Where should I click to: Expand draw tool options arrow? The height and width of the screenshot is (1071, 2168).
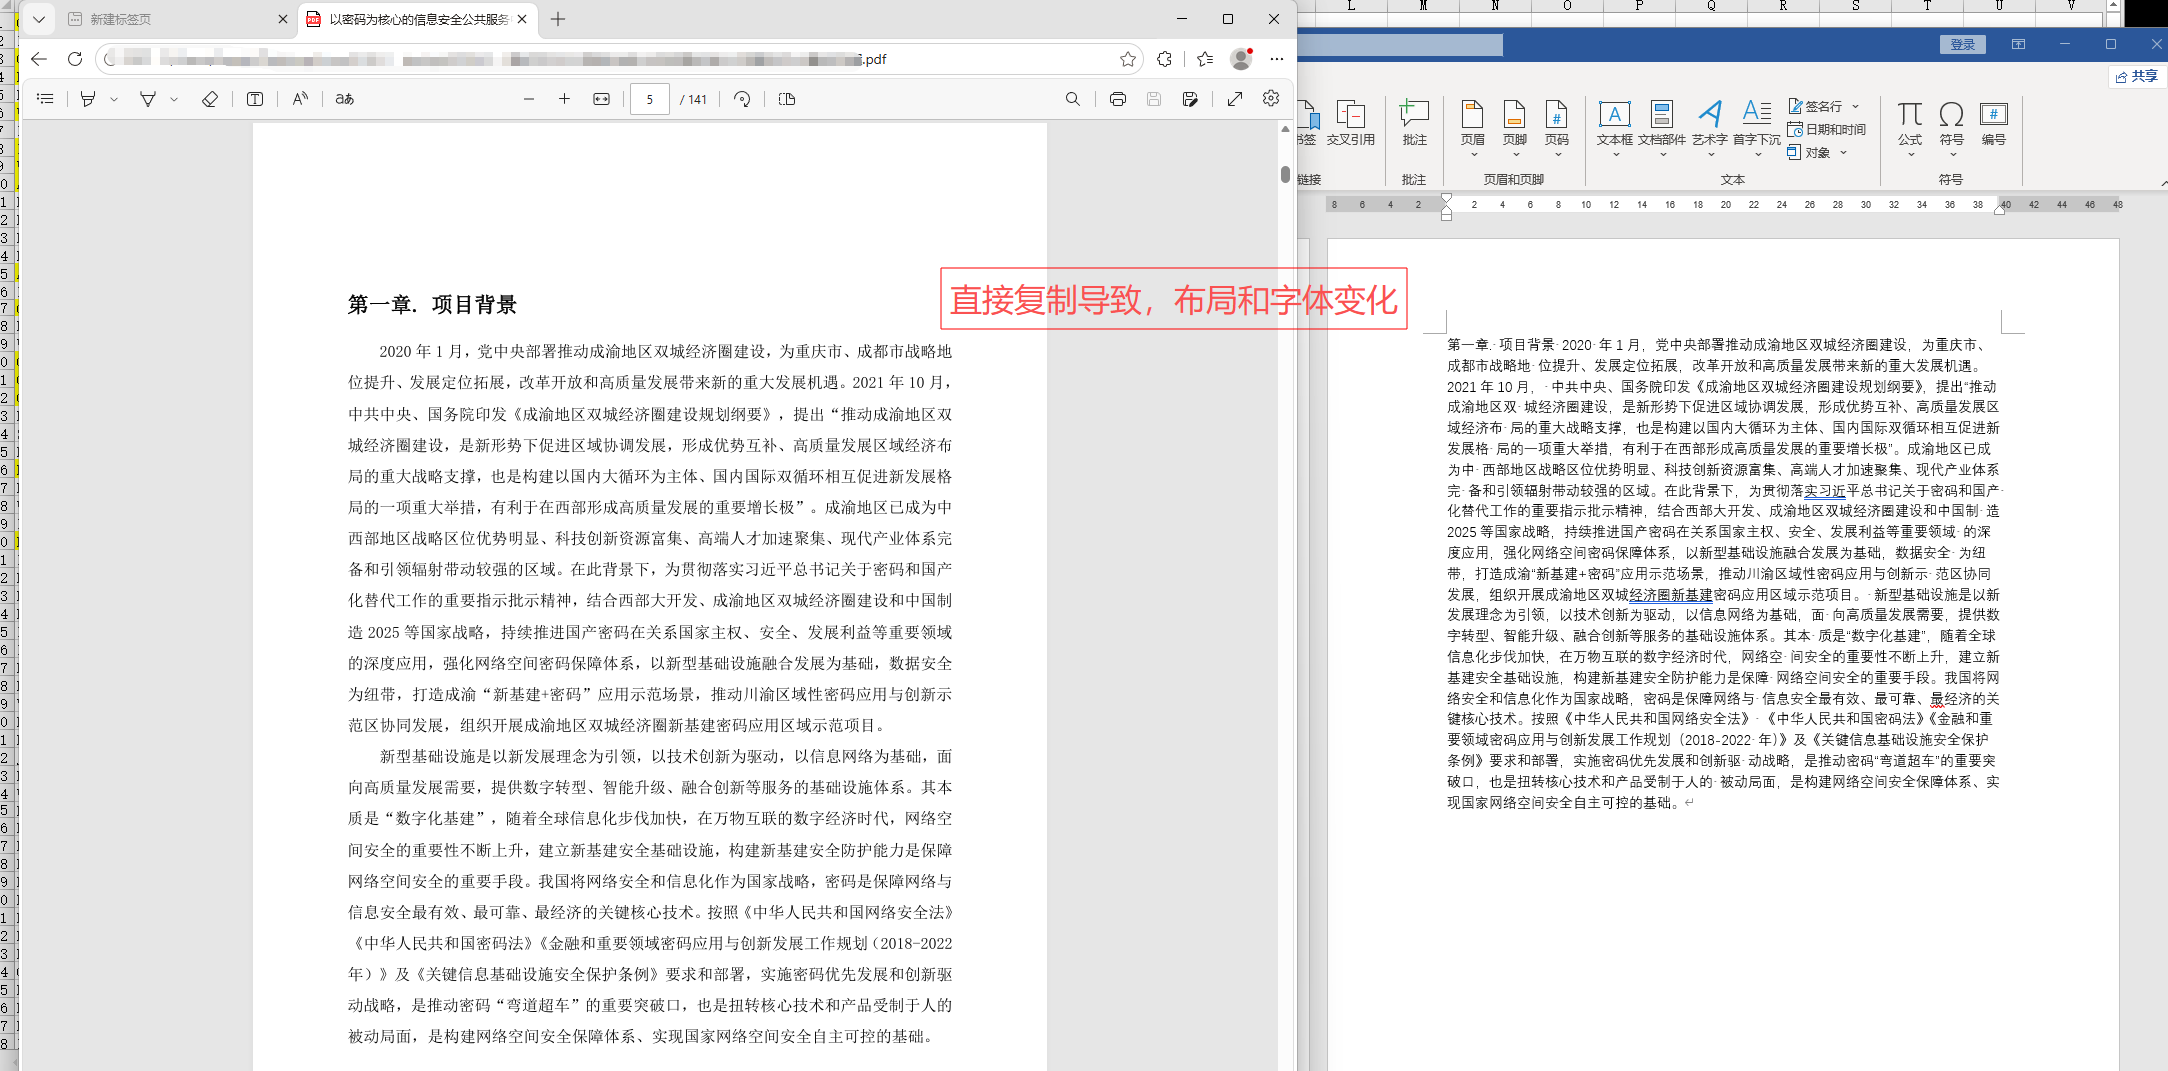174,99
